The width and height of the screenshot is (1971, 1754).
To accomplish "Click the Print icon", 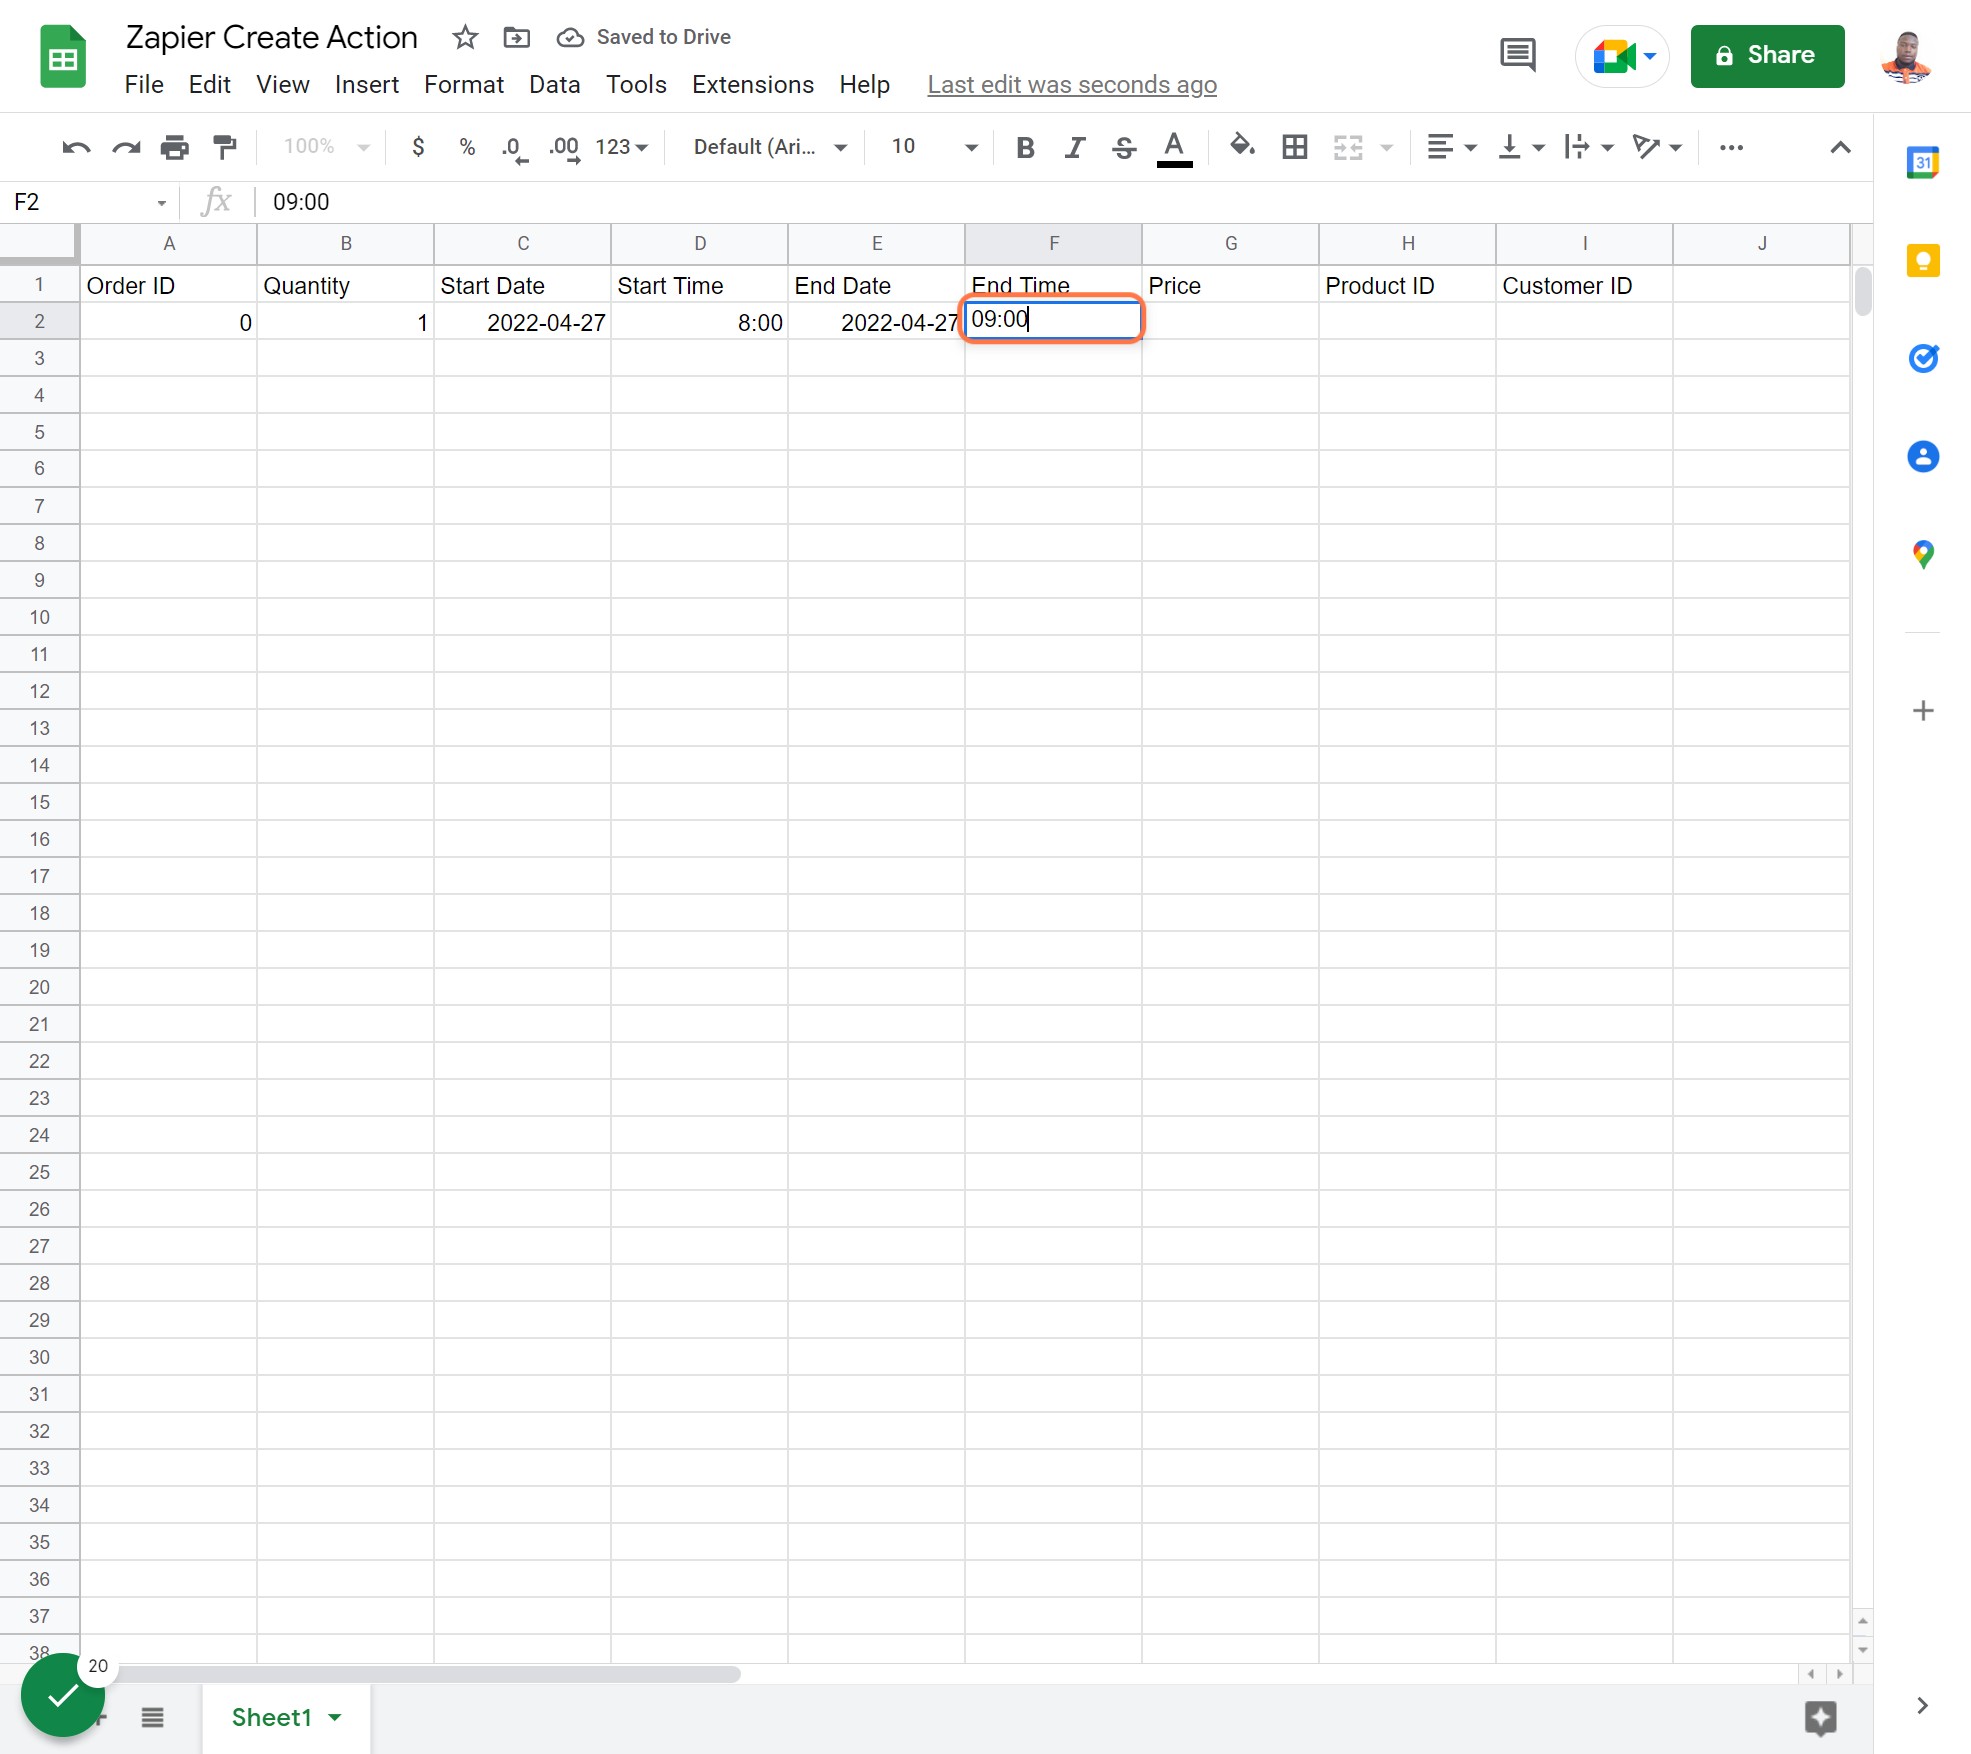I will 175,148.
